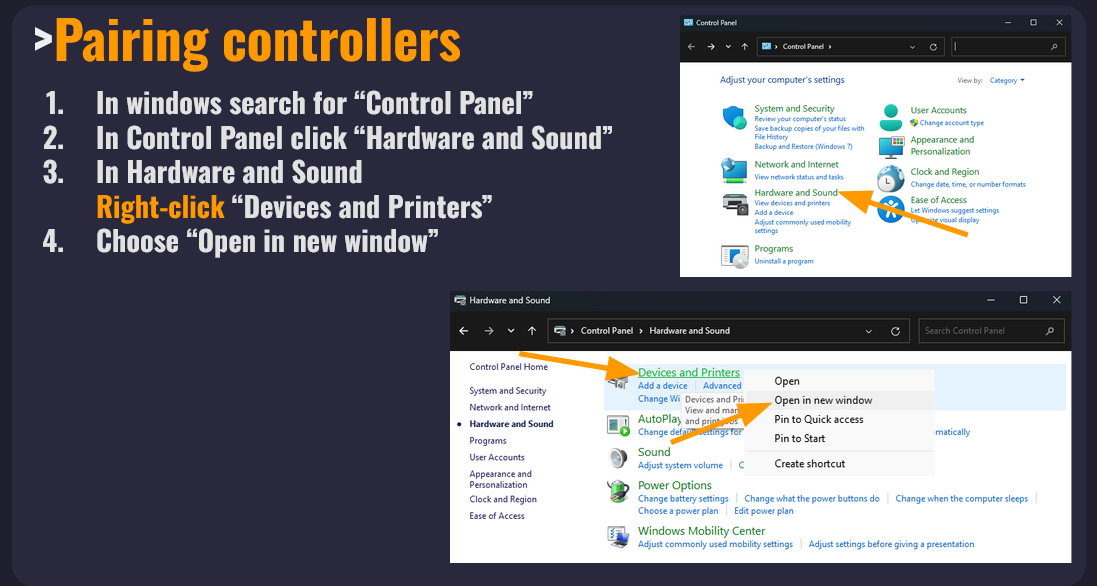Refresh the Control Panel window
This screenshot has width=1097, height=586.
[x=933, y=47]
